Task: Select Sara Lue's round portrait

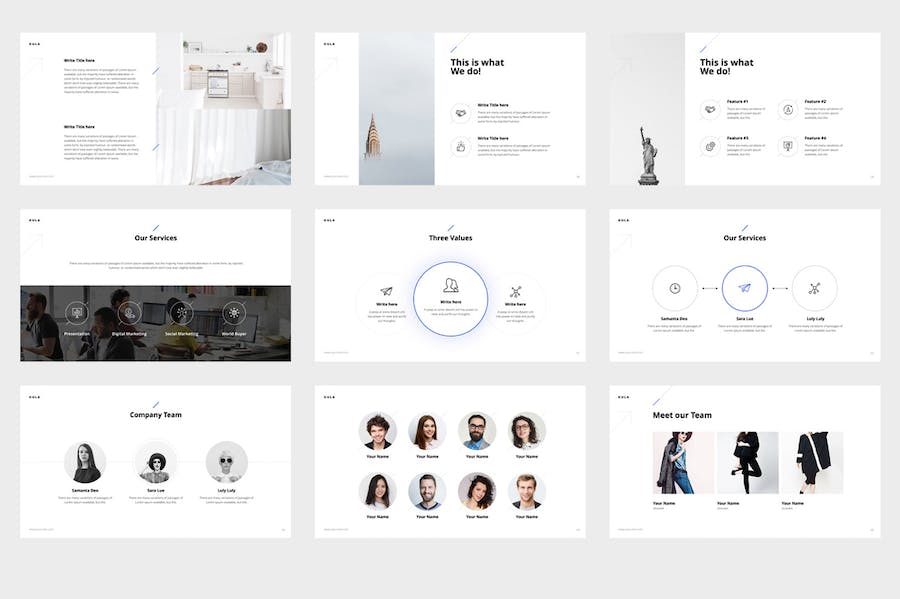Action: 155,462
